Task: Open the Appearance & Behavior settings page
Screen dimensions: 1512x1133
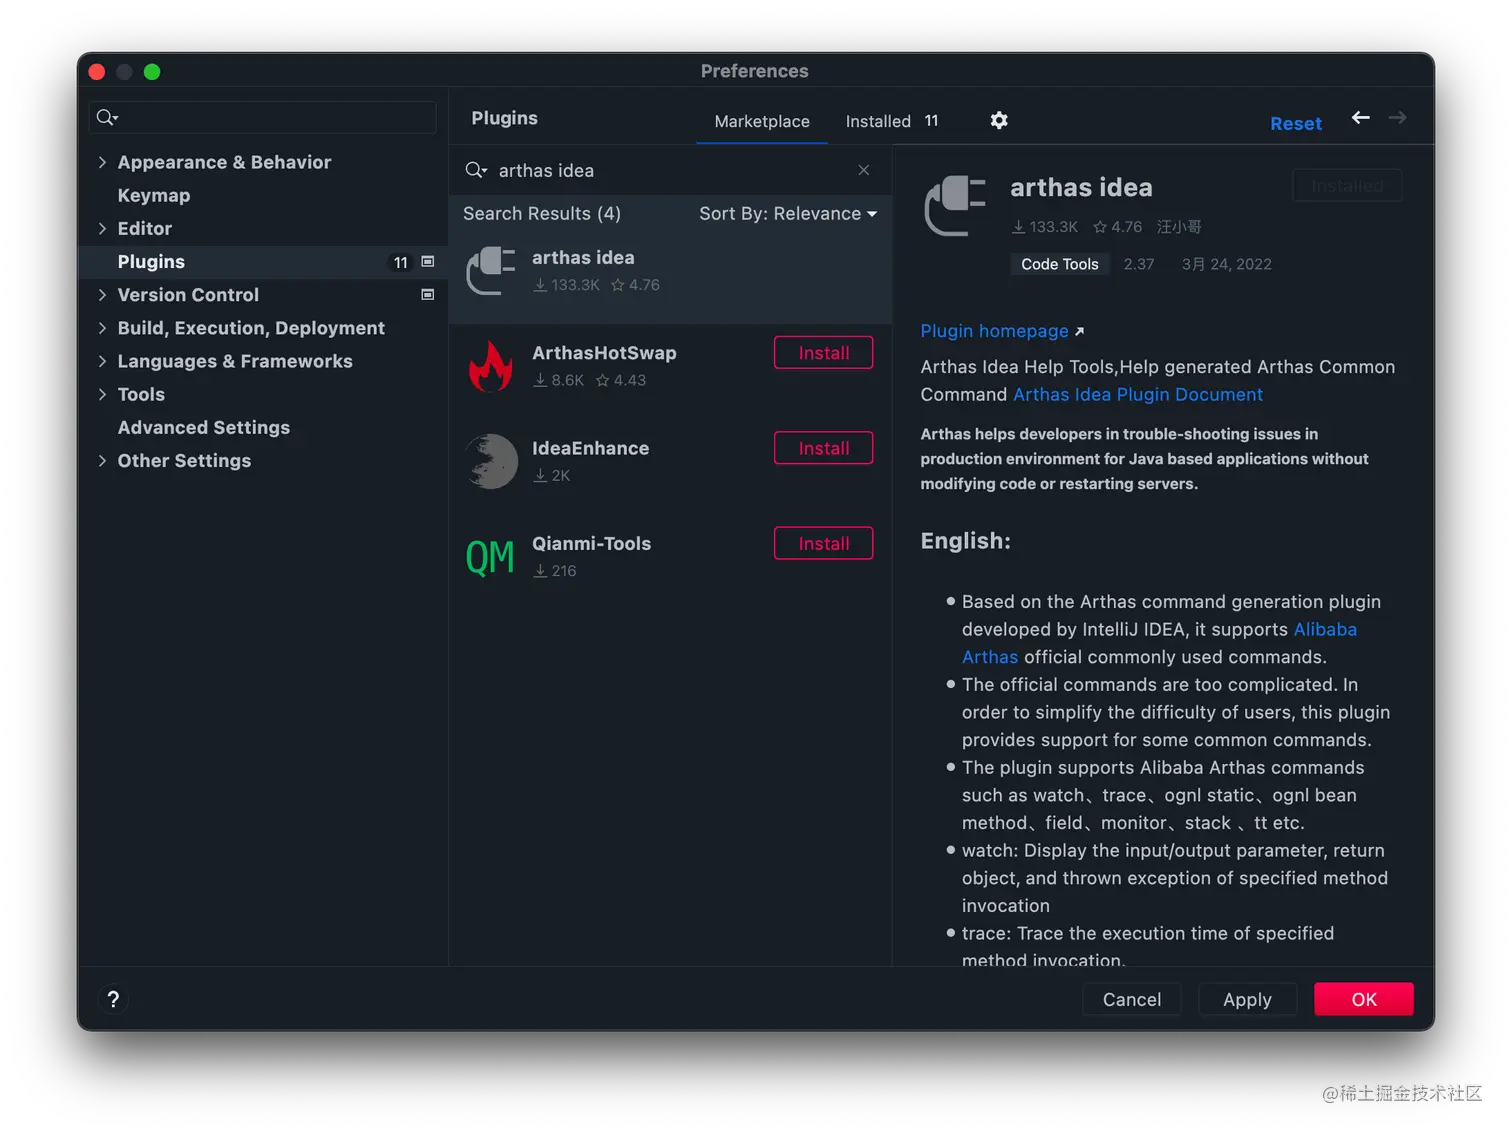Action: 224,162
